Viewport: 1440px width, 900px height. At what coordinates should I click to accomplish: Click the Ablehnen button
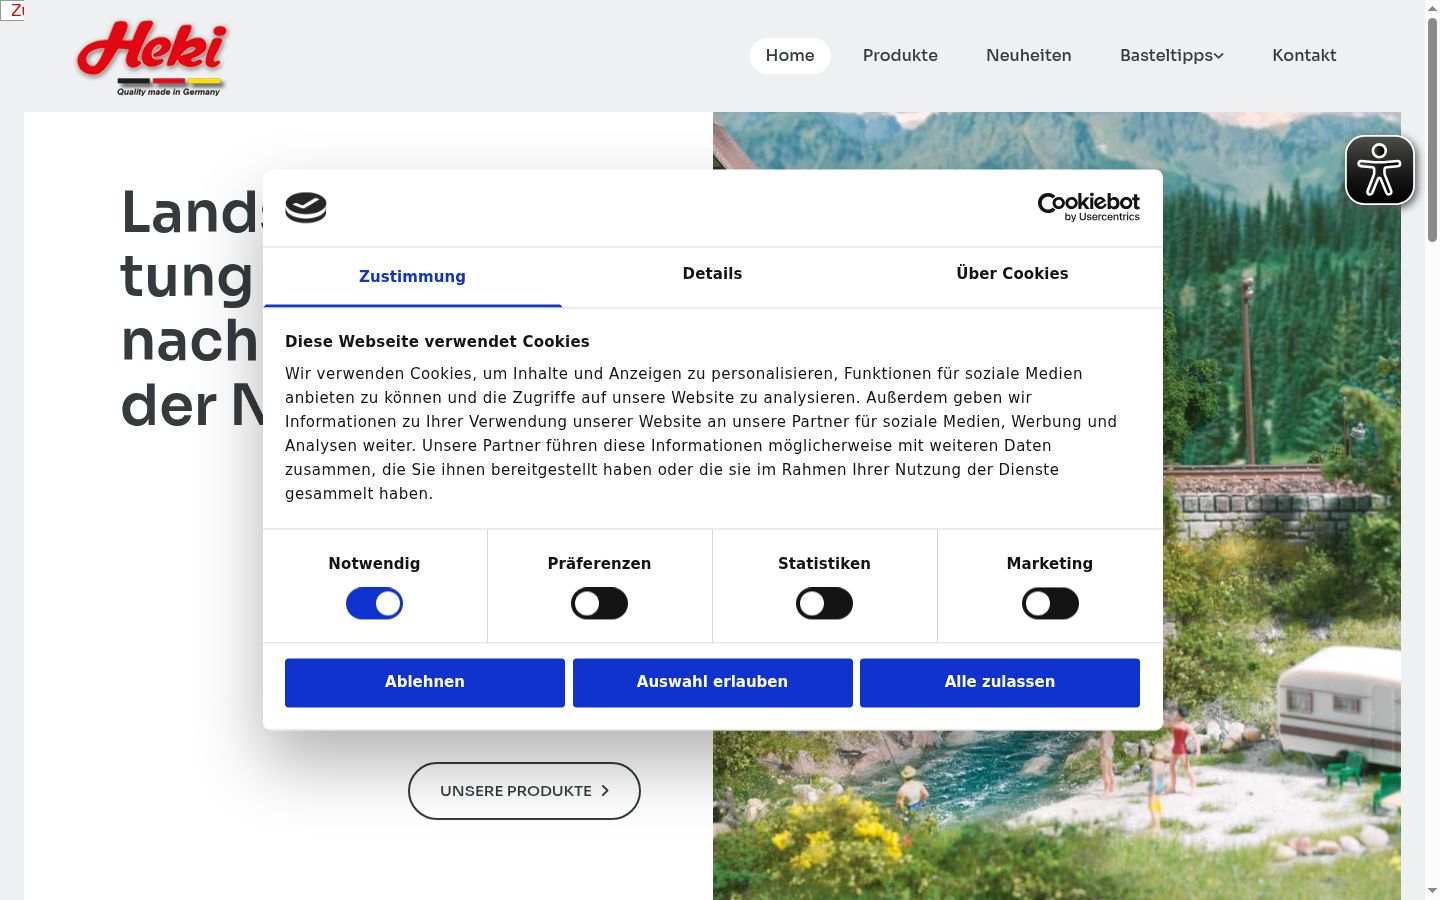pos(425,682)
